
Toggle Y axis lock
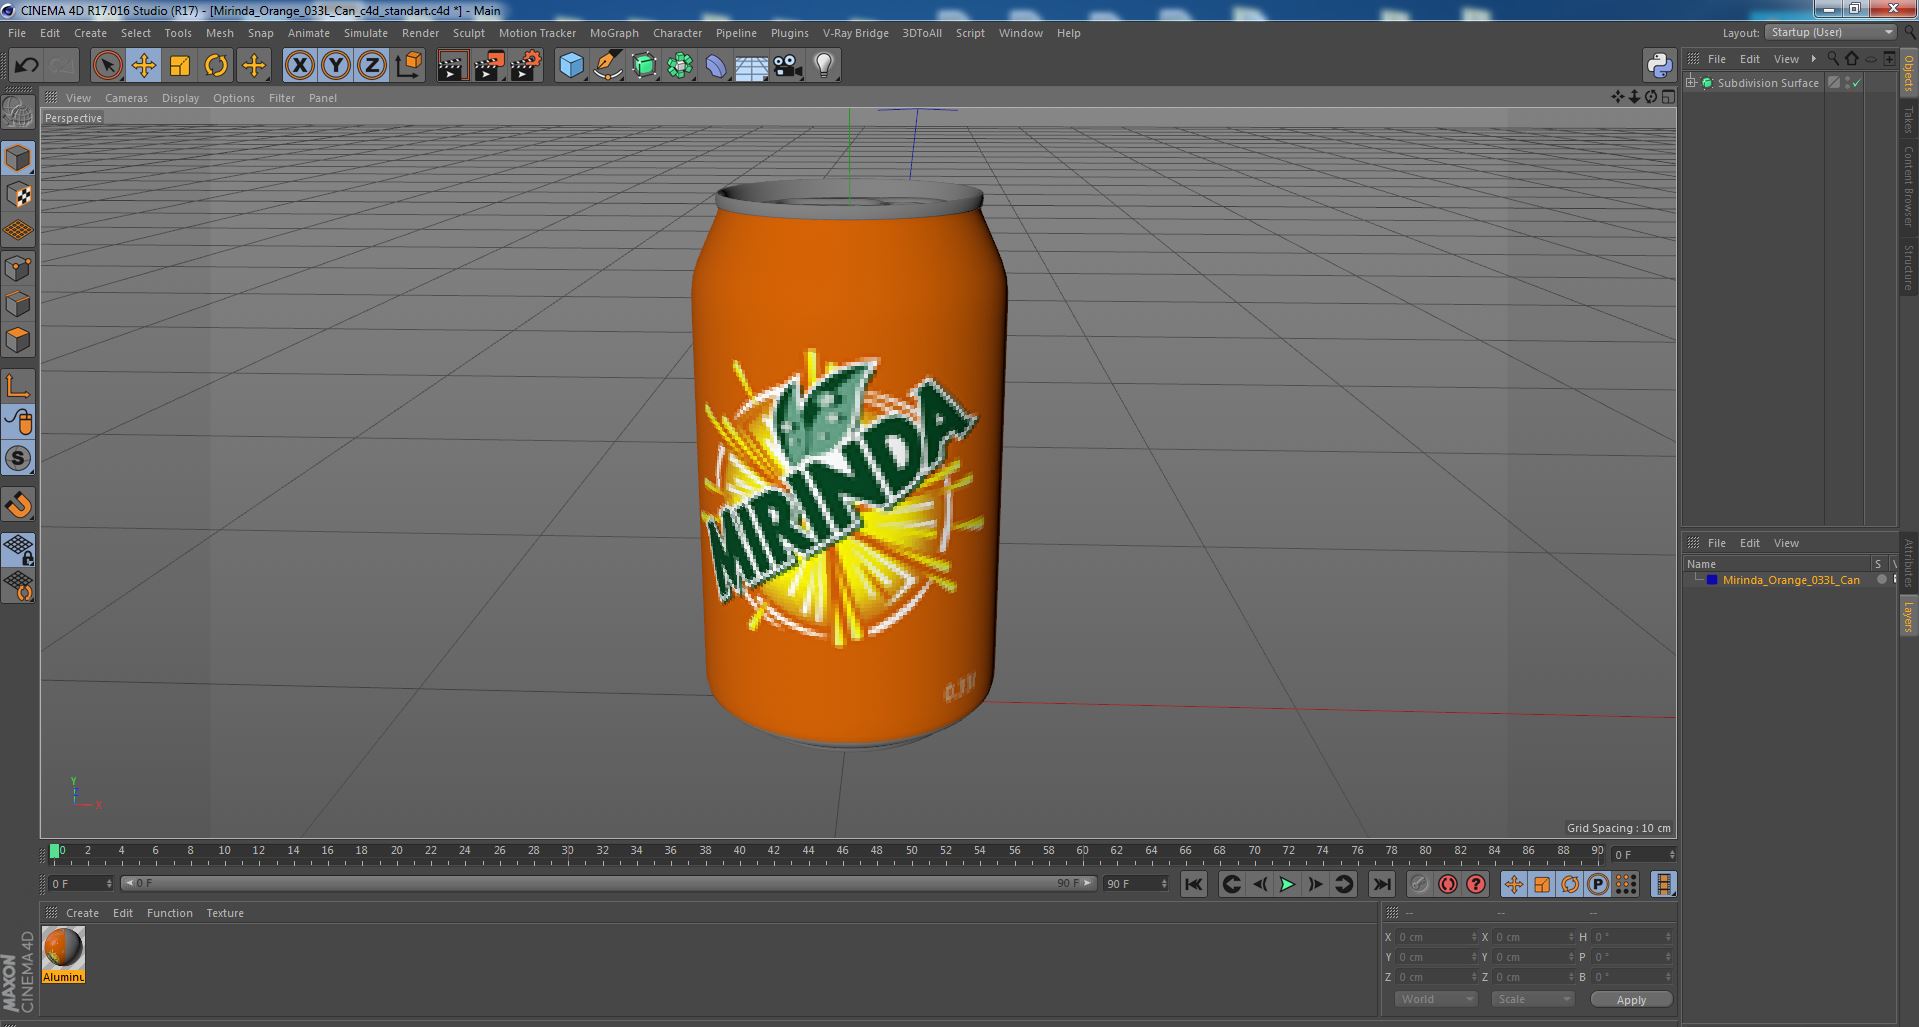(335, 66)
